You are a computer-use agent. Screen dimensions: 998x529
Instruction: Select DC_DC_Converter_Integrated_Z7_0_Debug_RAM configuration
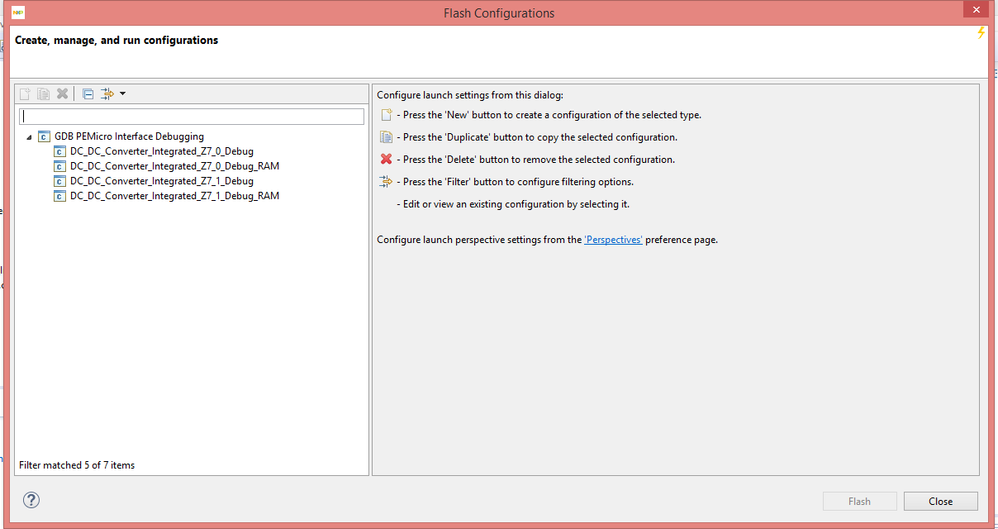click(x=174, y=166)
